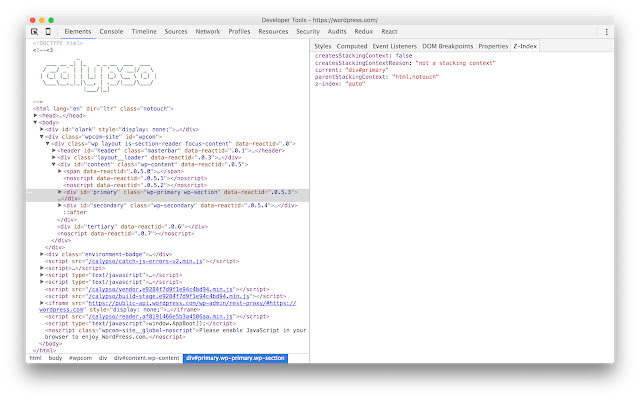
Task: Expand the head element node
Action: 36,115
